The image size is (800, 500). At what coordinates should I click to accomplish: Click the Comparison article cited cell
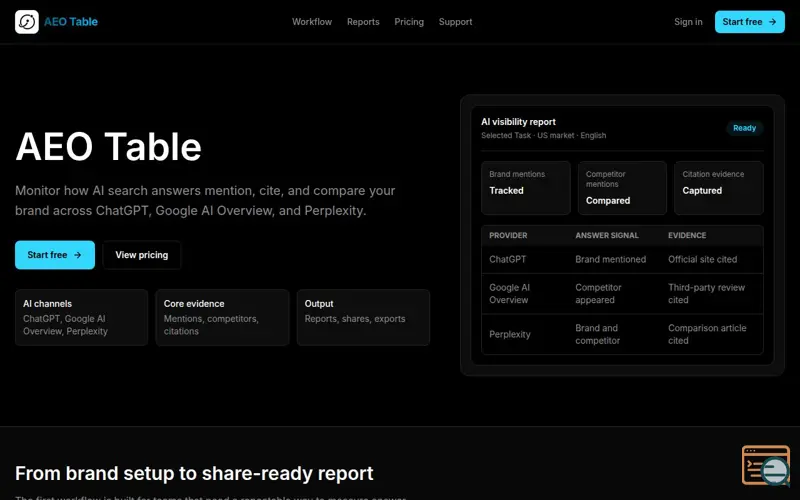click(x=707, y=334)
